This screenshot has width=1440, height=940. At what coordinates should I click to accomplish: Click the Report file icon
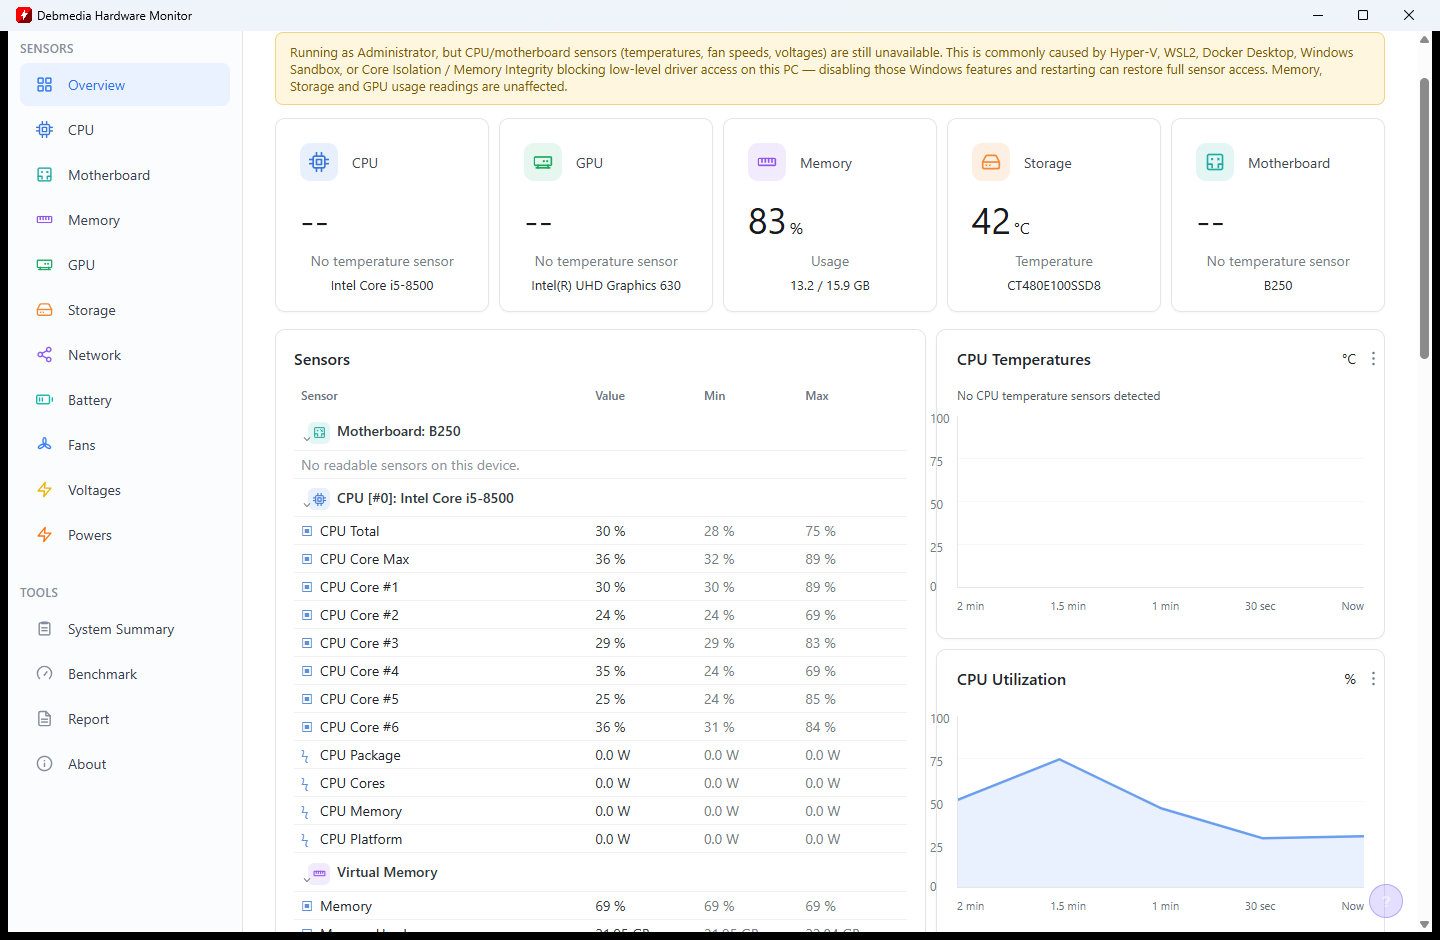tap(44, 719)
